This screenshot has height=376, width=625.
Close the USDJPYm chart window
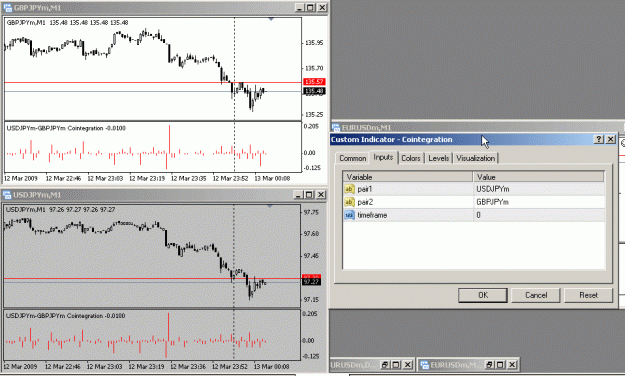coord(320,195)
